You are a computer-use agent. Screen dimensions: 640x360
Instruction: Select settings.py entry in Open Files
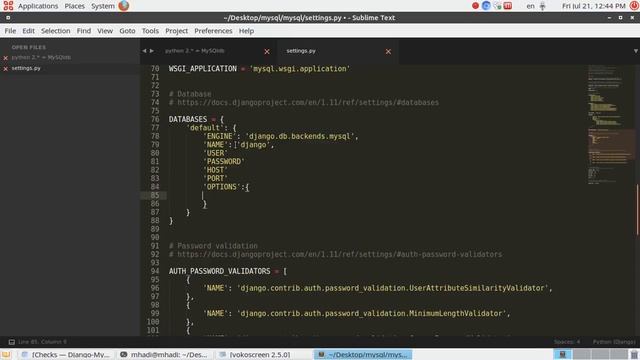click(26, 68)
